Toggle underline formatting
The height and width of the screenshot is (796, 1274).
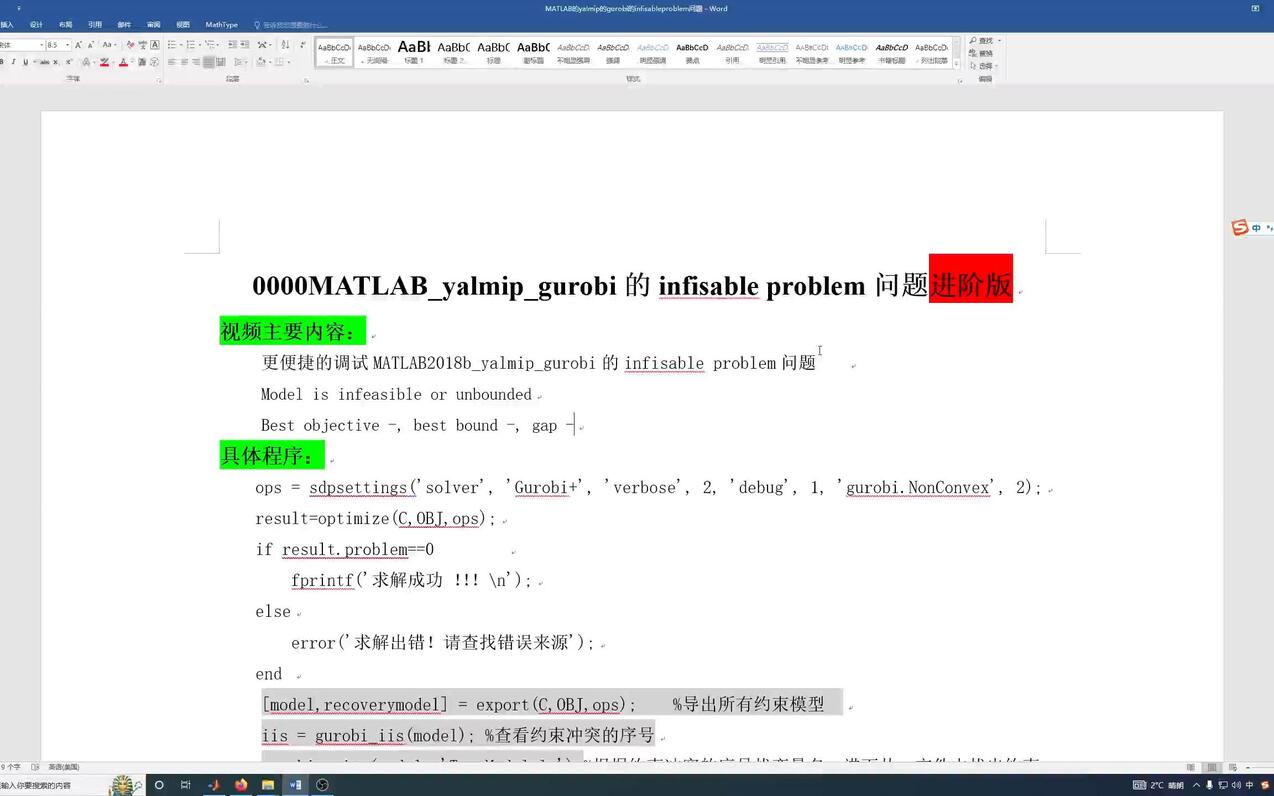(x=25, y=62)
